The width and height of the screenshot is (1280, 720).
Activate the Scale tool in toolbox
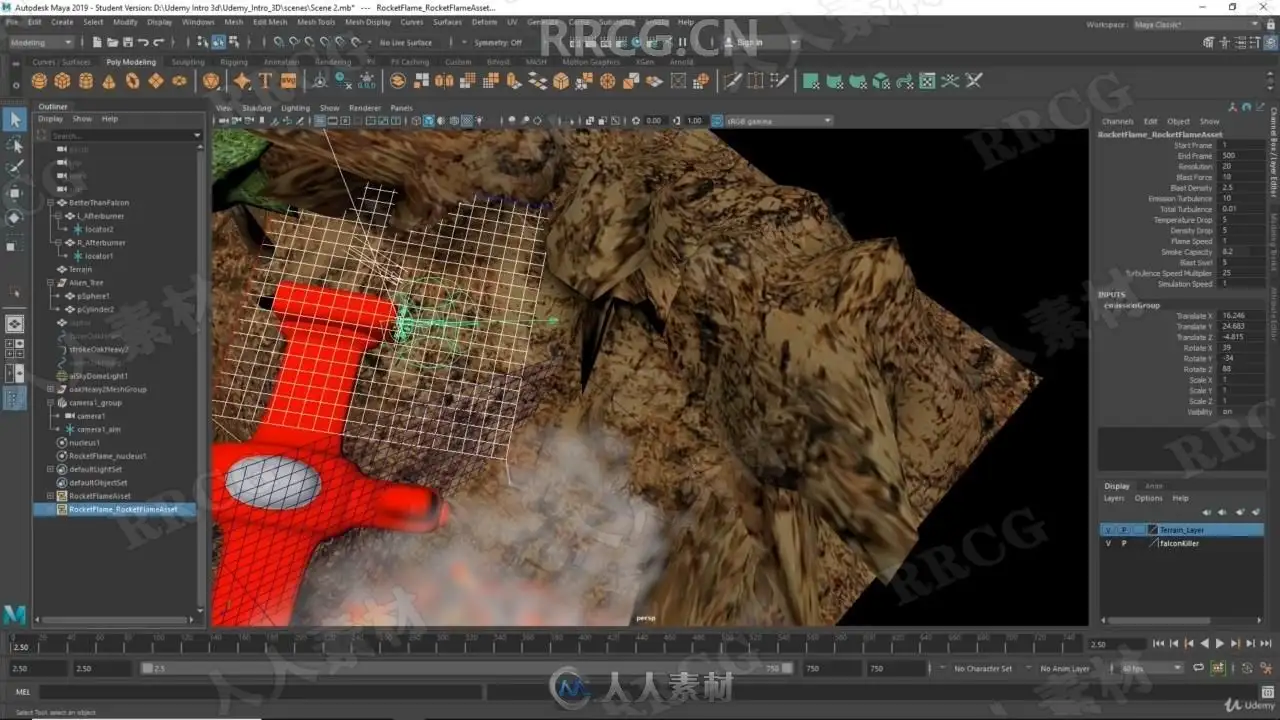pos(14,244)
